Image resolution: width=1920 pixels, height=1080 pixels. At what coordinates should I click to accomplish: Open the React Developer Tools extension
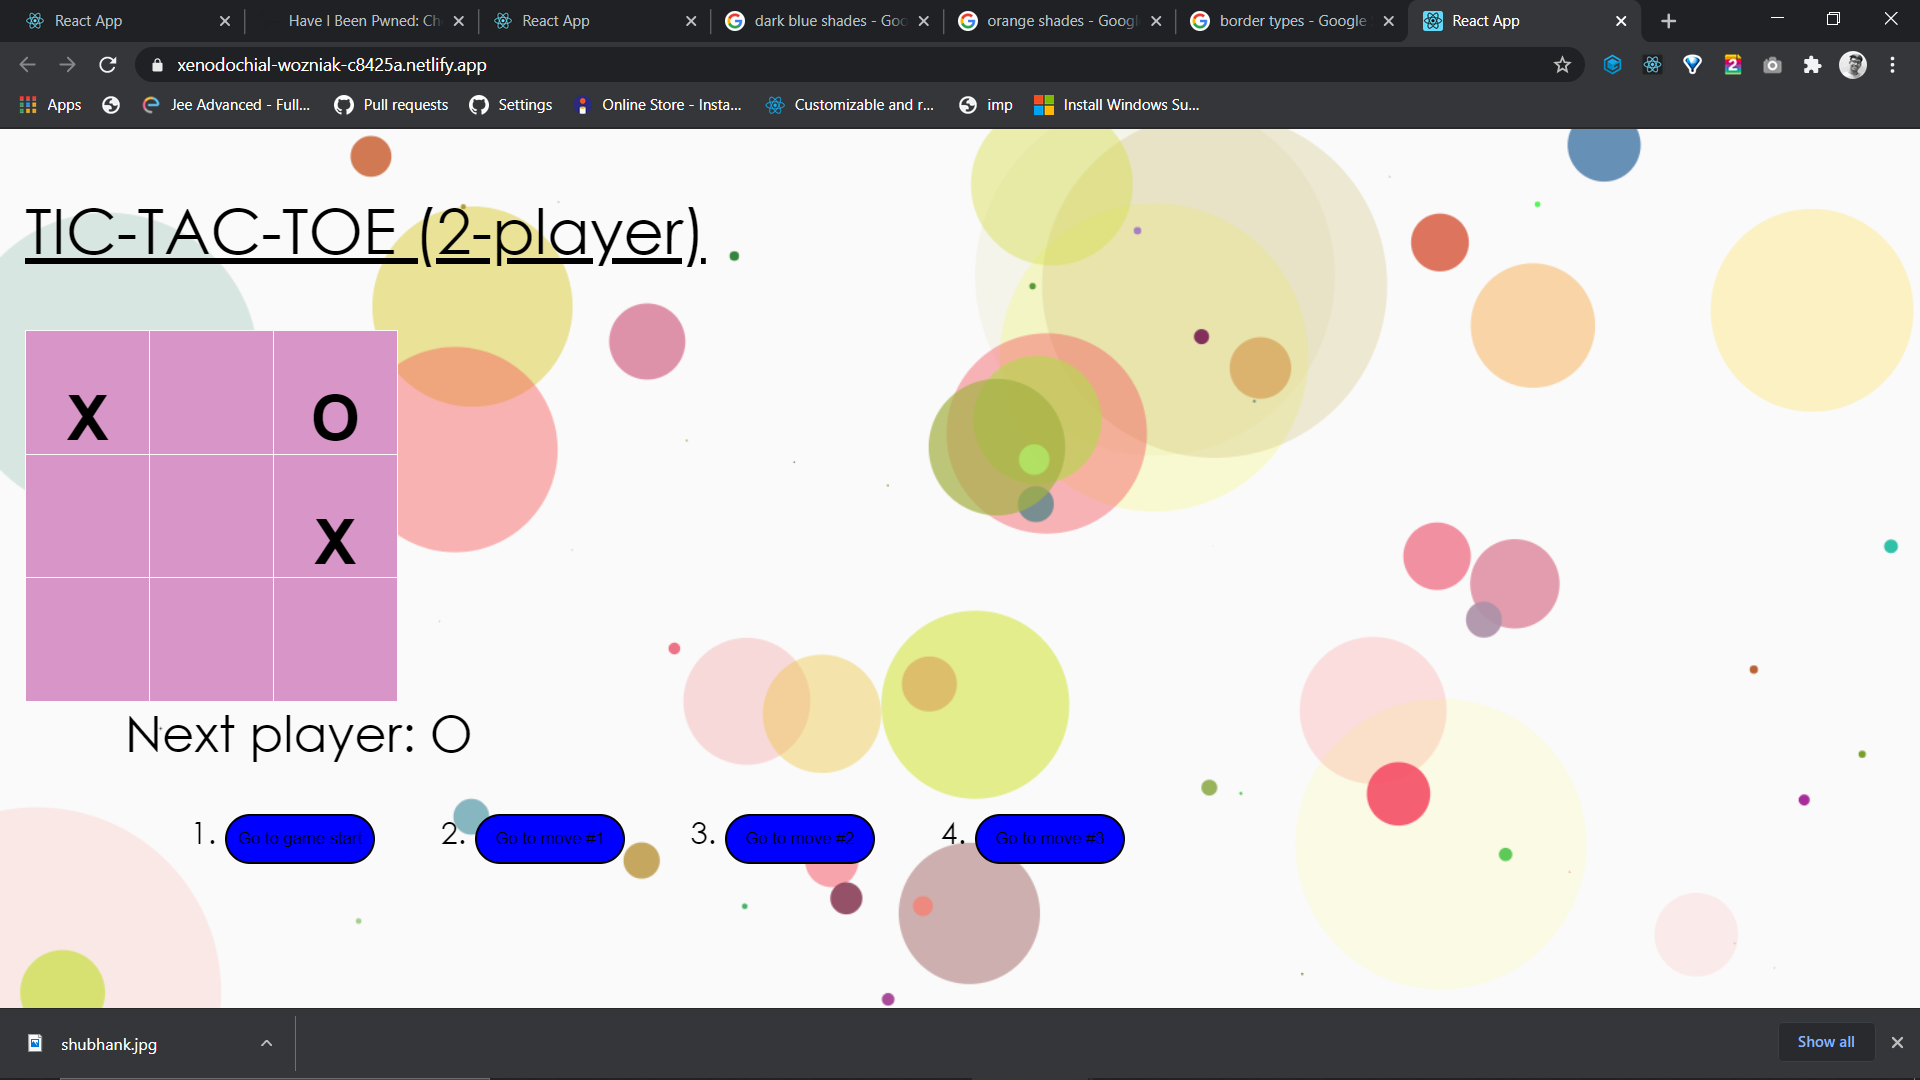coord(1652,65)
